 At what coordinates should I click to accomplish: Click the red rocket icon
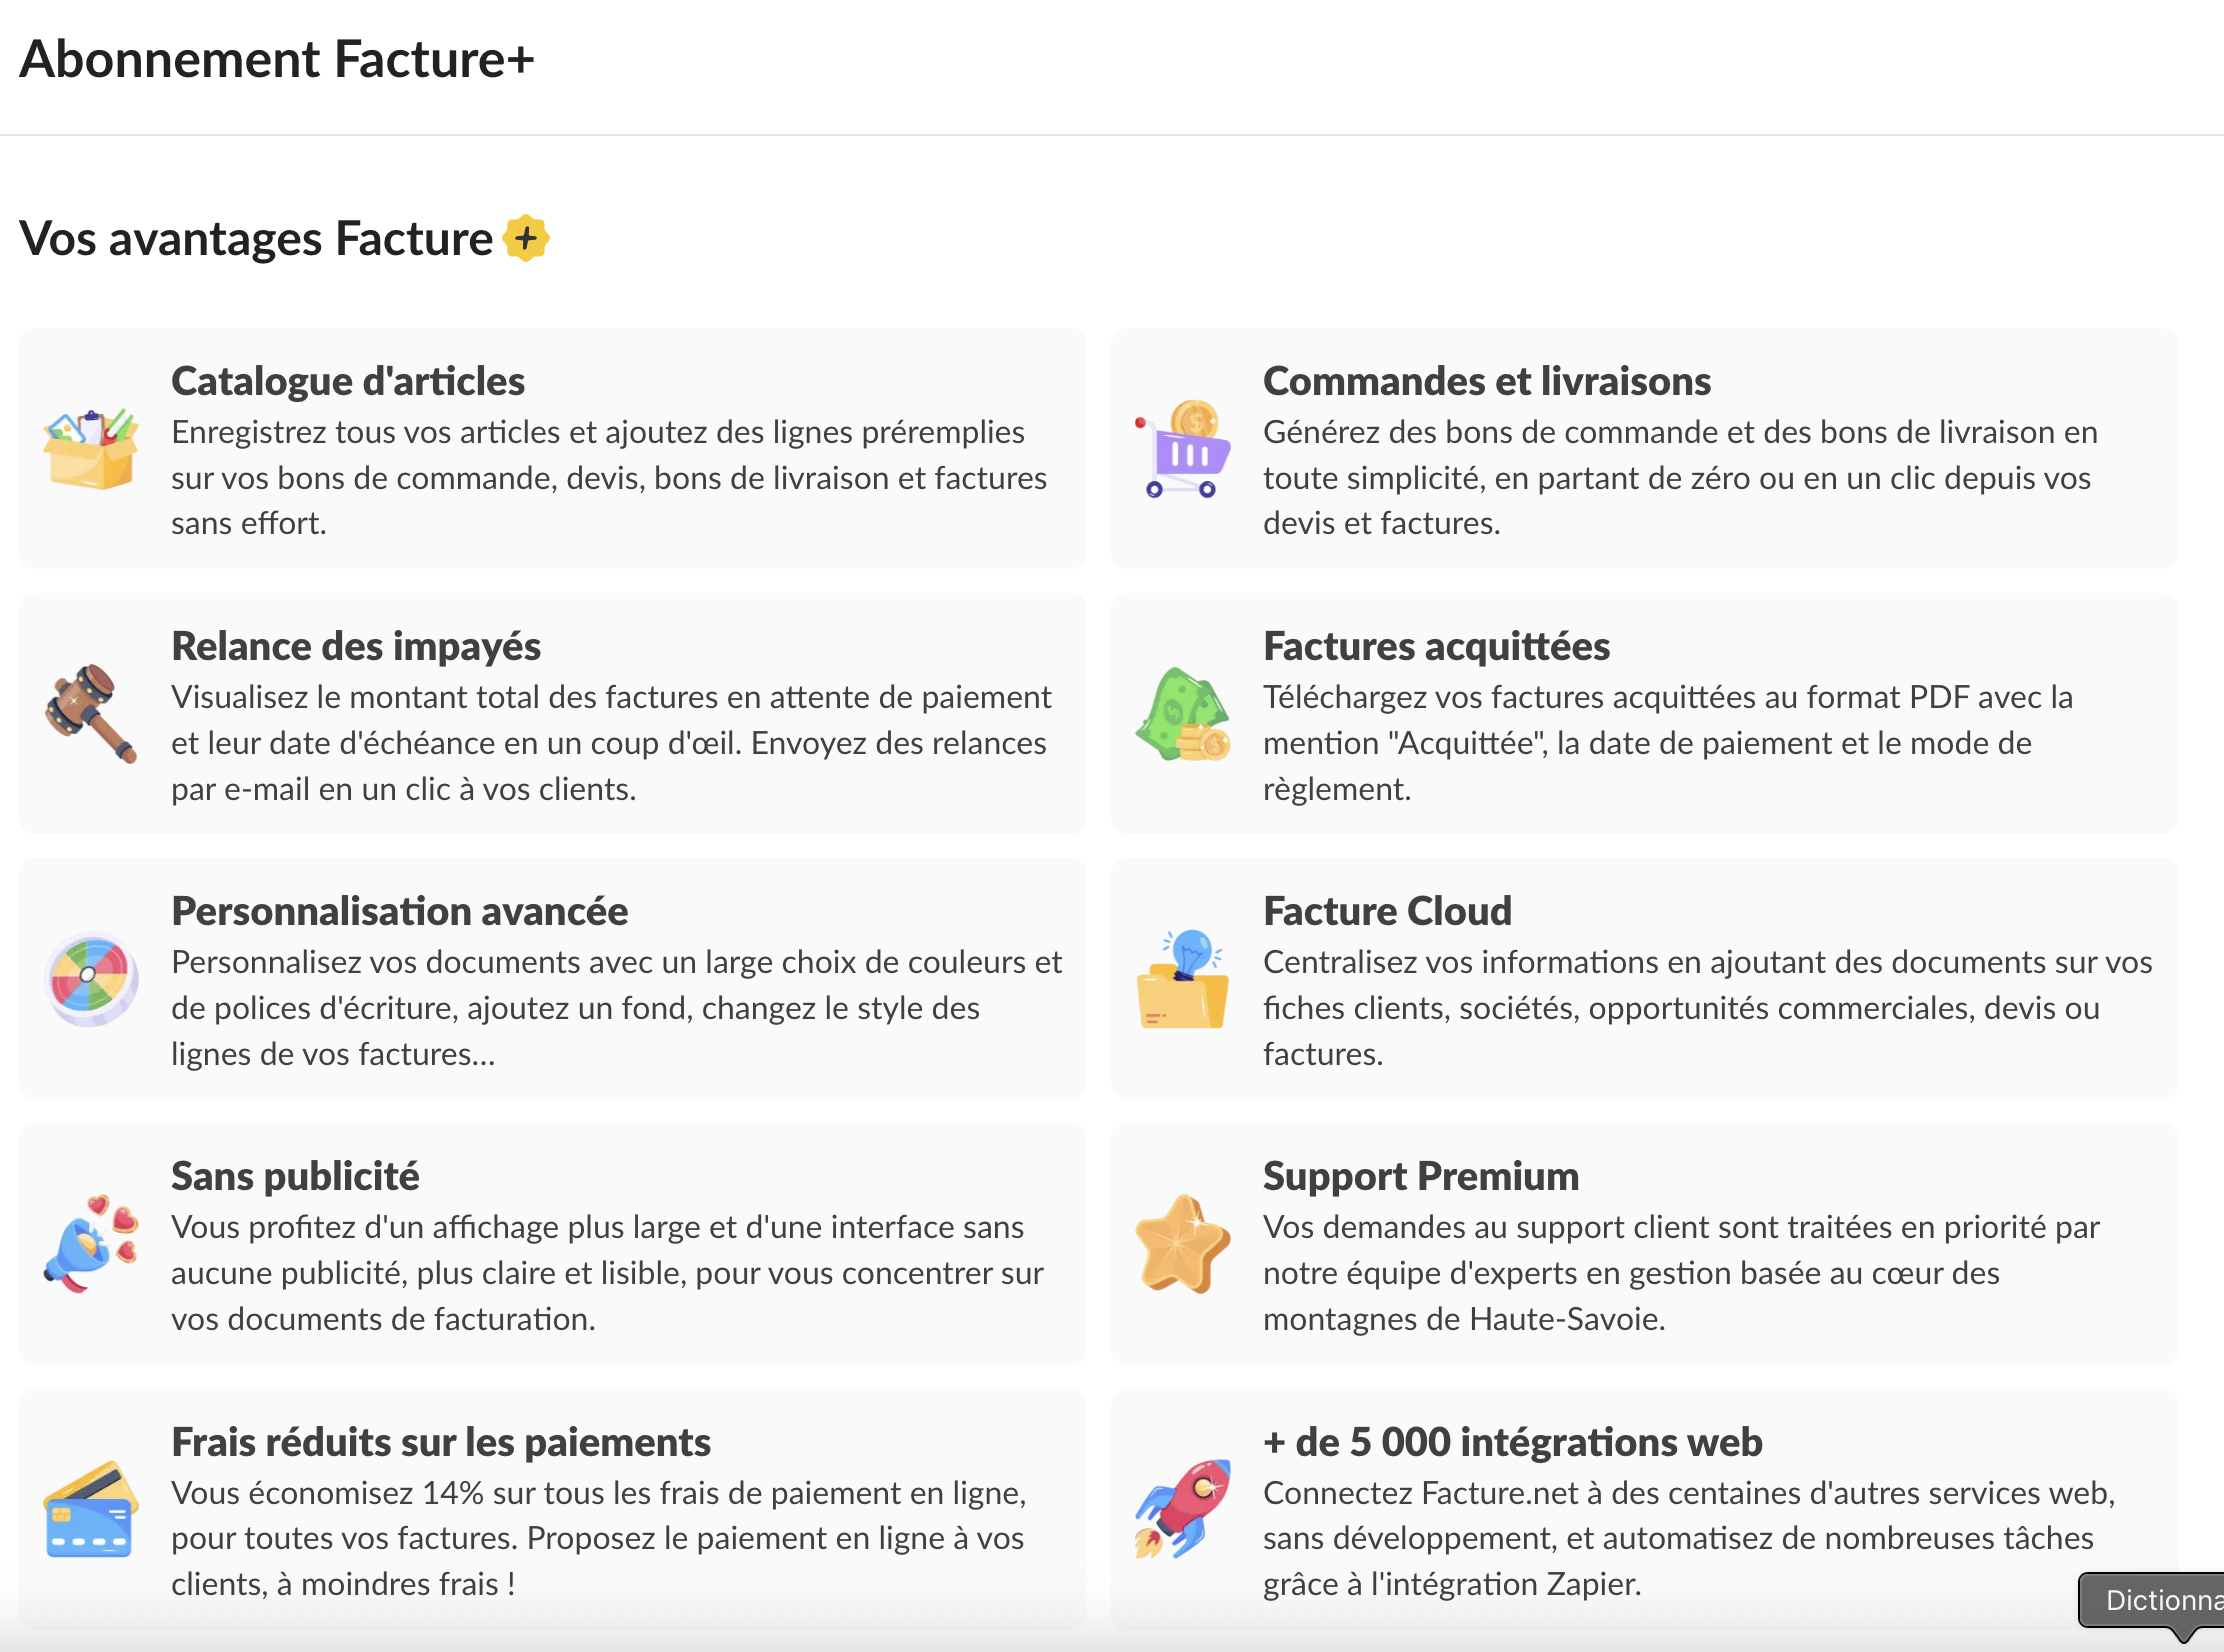pos(1183,1510)
